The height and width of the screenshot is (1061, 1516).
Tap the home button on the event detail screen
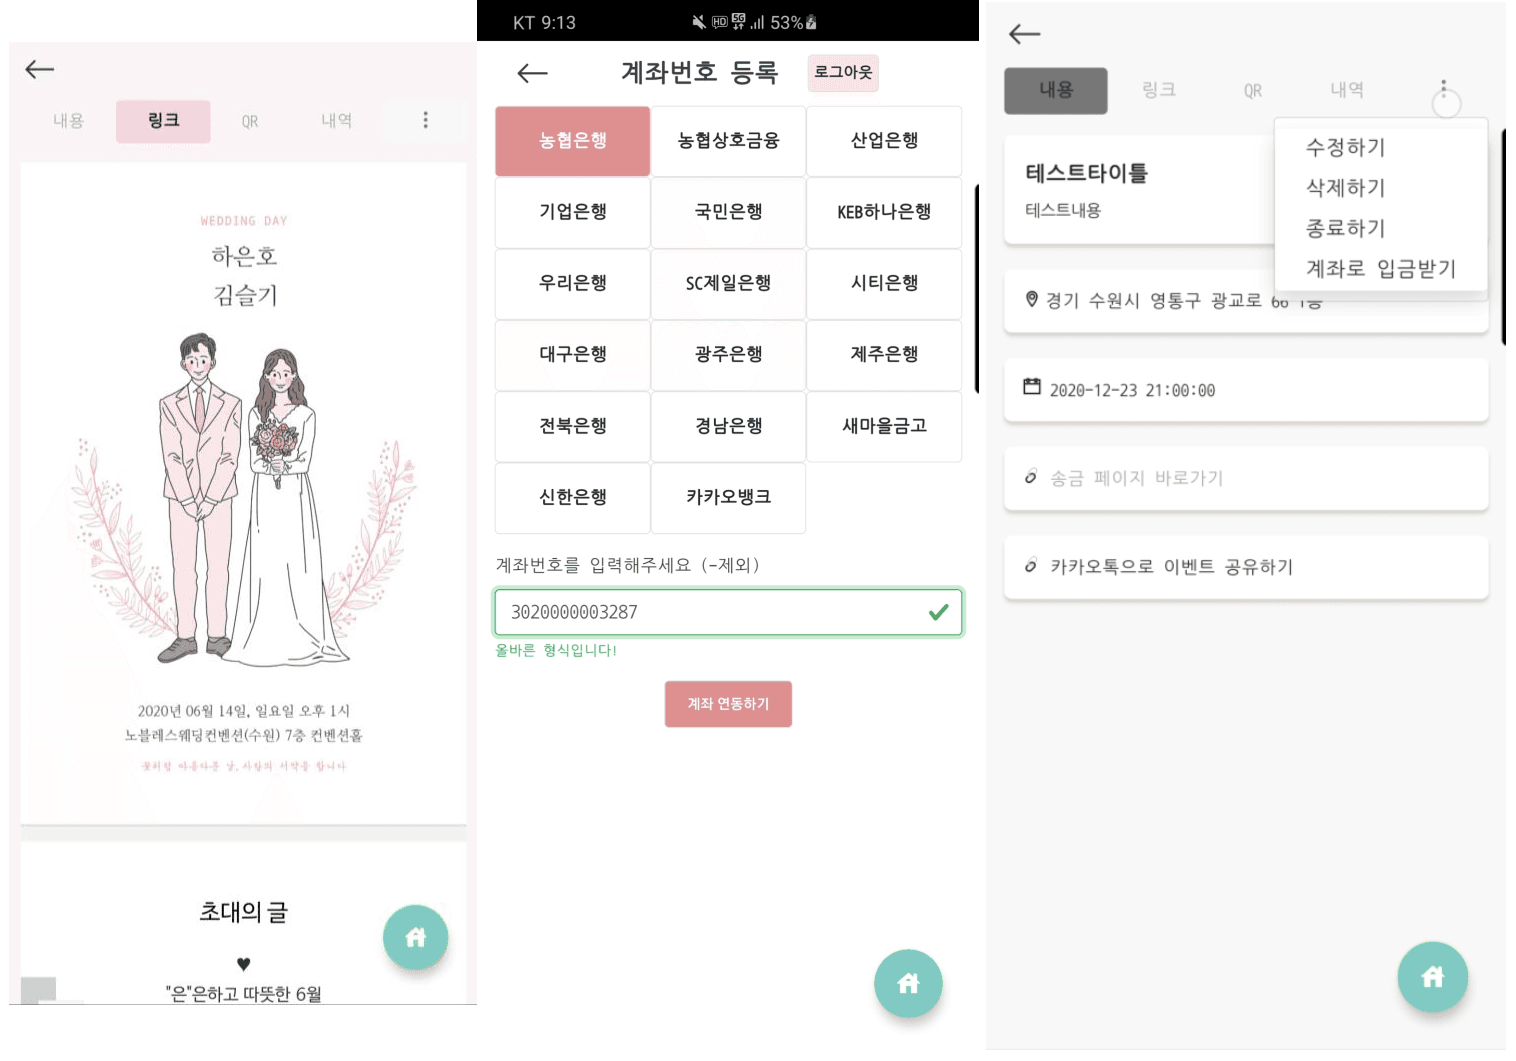pyautogui.click(x=1433, y=977)
